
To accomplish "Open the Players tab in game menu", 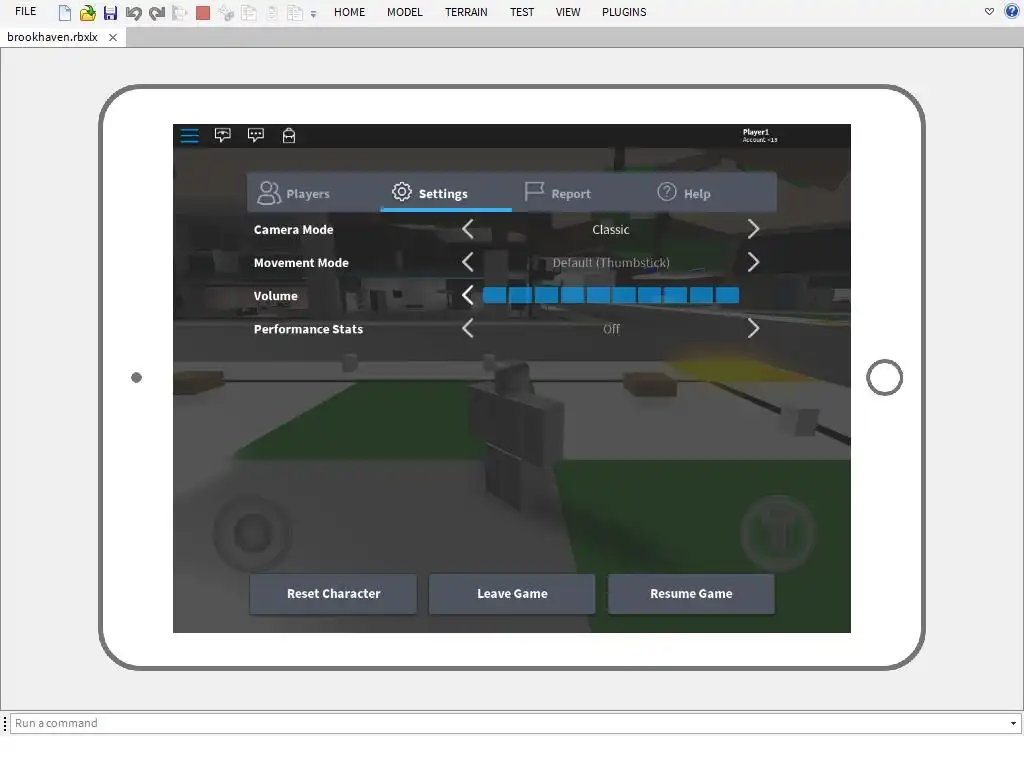I will [x=313, y=193].
